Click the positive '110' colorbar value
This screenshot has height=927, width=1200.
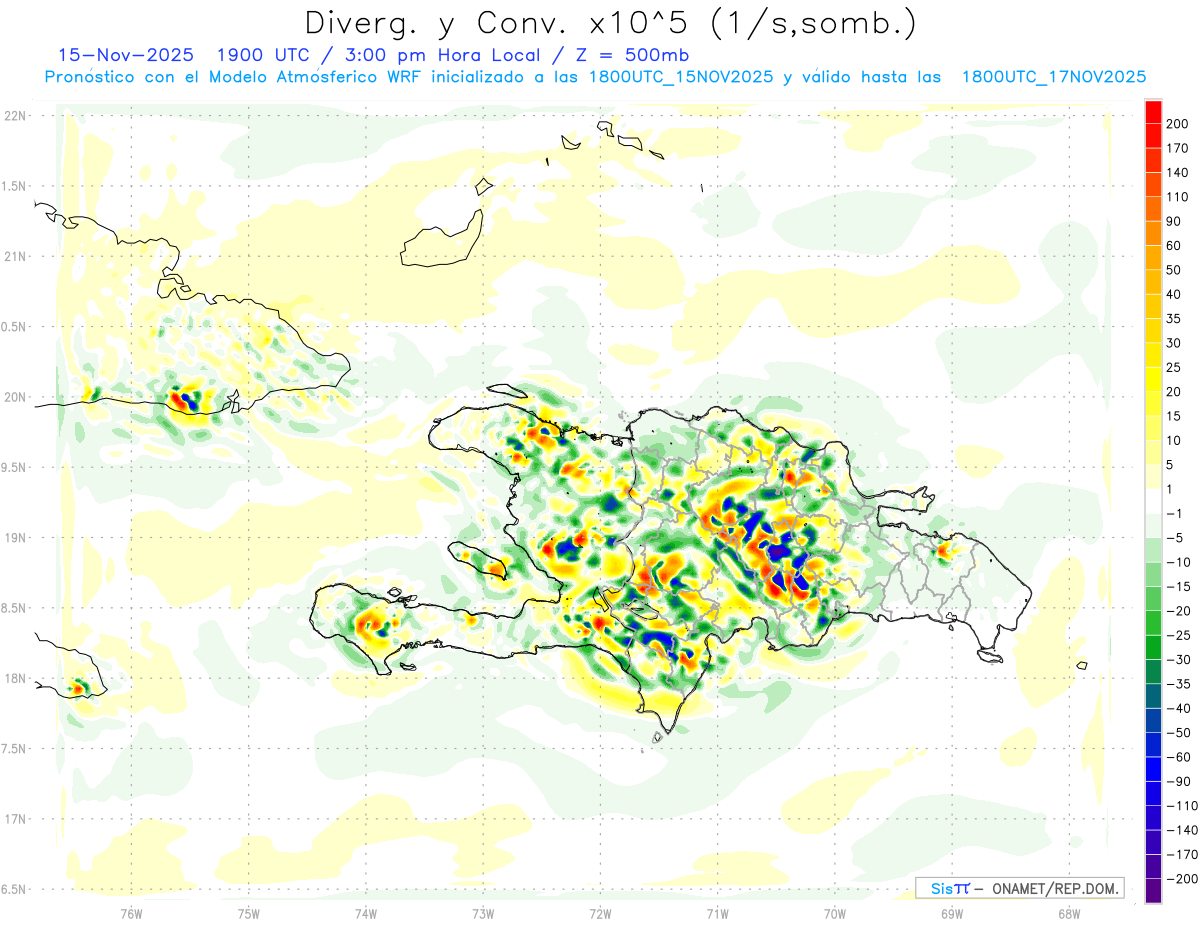[1178, 197]
